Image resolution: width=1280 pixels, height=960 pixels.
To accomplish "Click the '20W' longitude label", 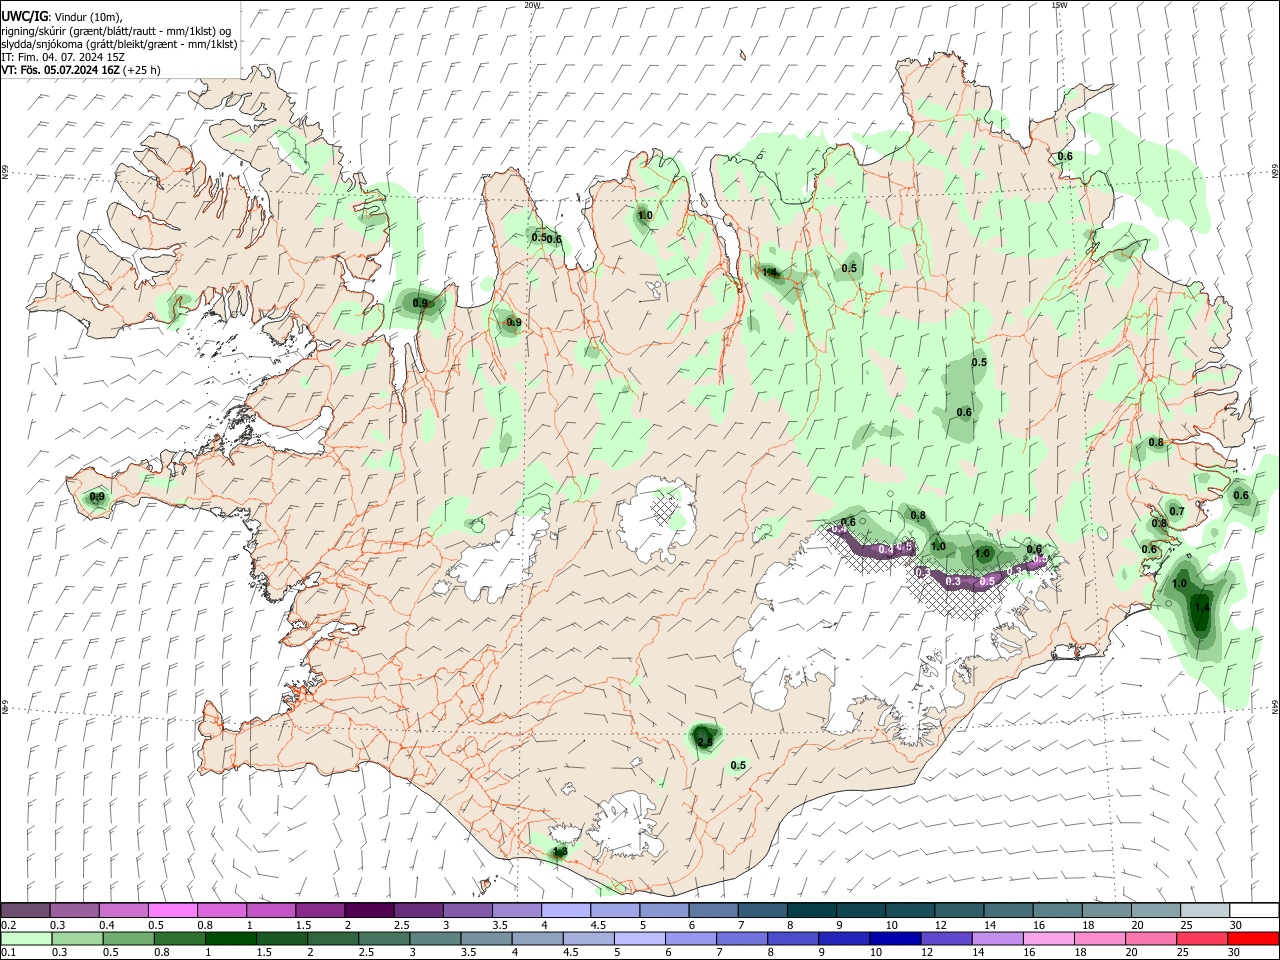I will 532,5.
